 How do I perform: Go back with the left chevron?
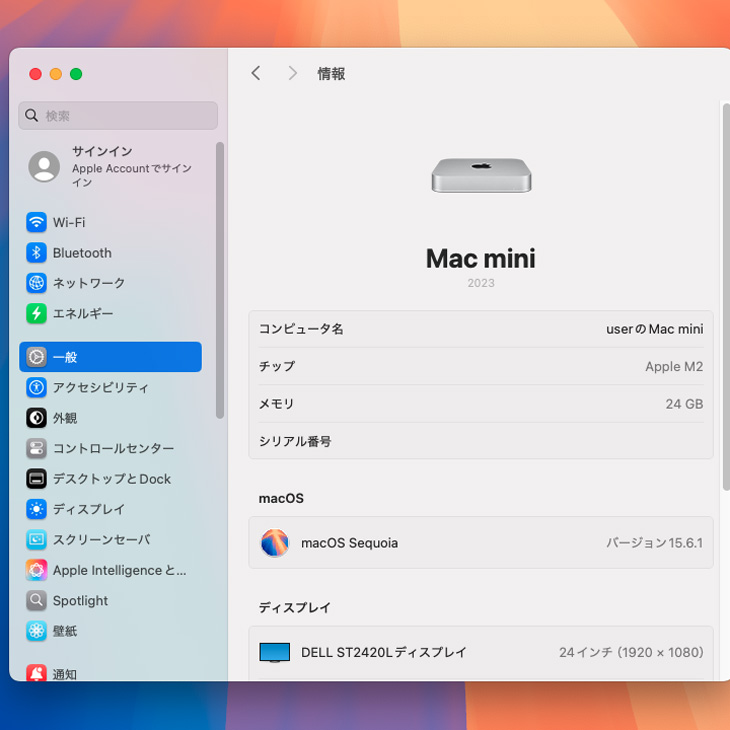click(256, 73)
